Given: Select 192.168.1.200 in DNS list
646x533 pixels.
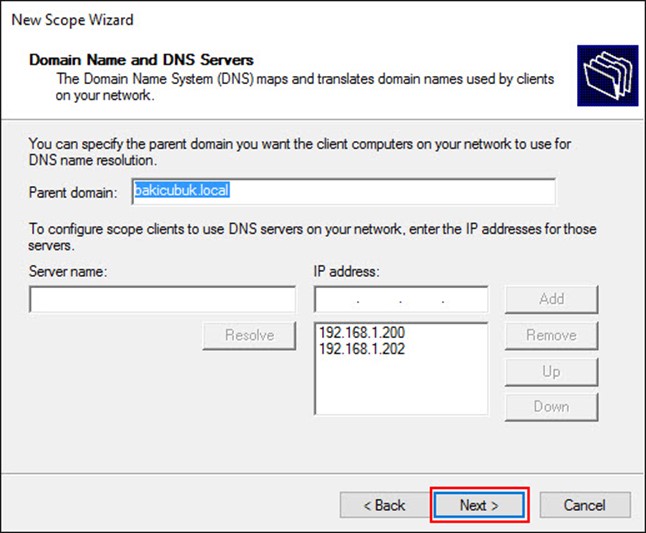Looking at the screenshot, I should coord(362,332).
